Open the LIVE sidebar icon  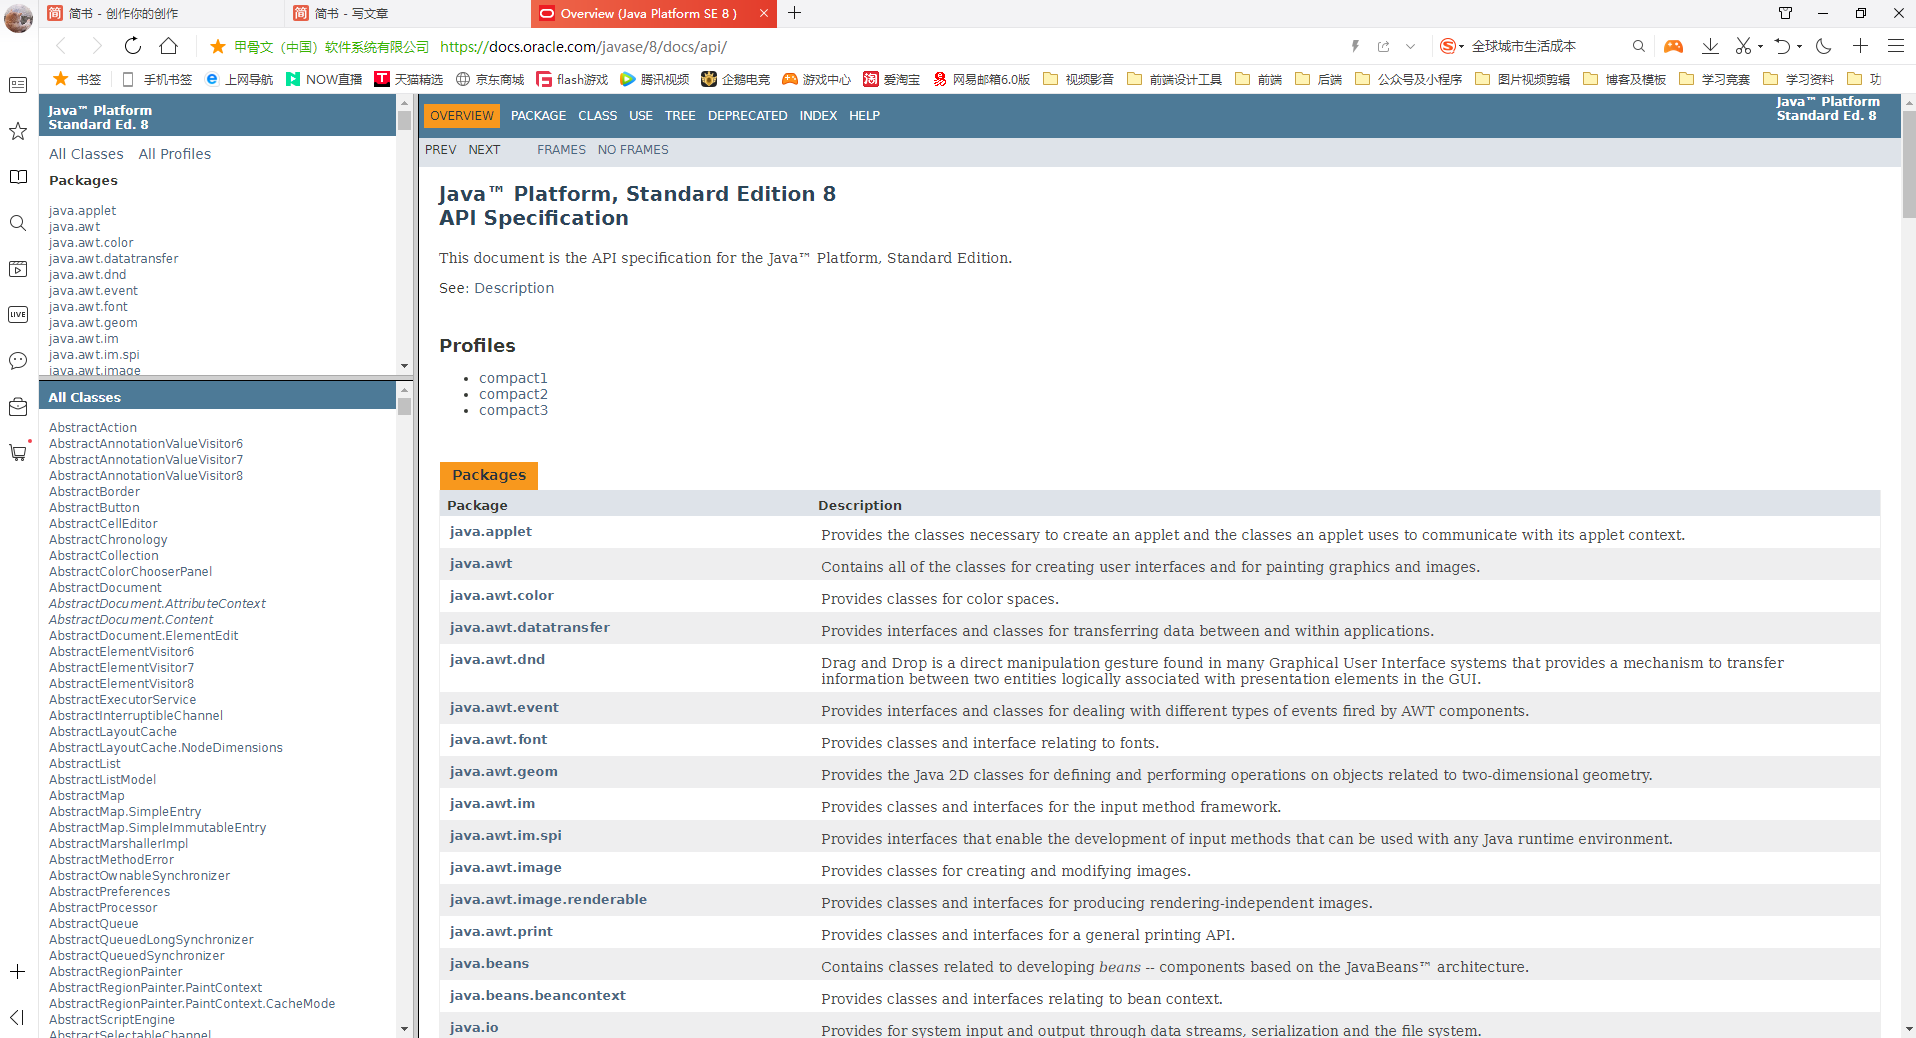point(18,315)
